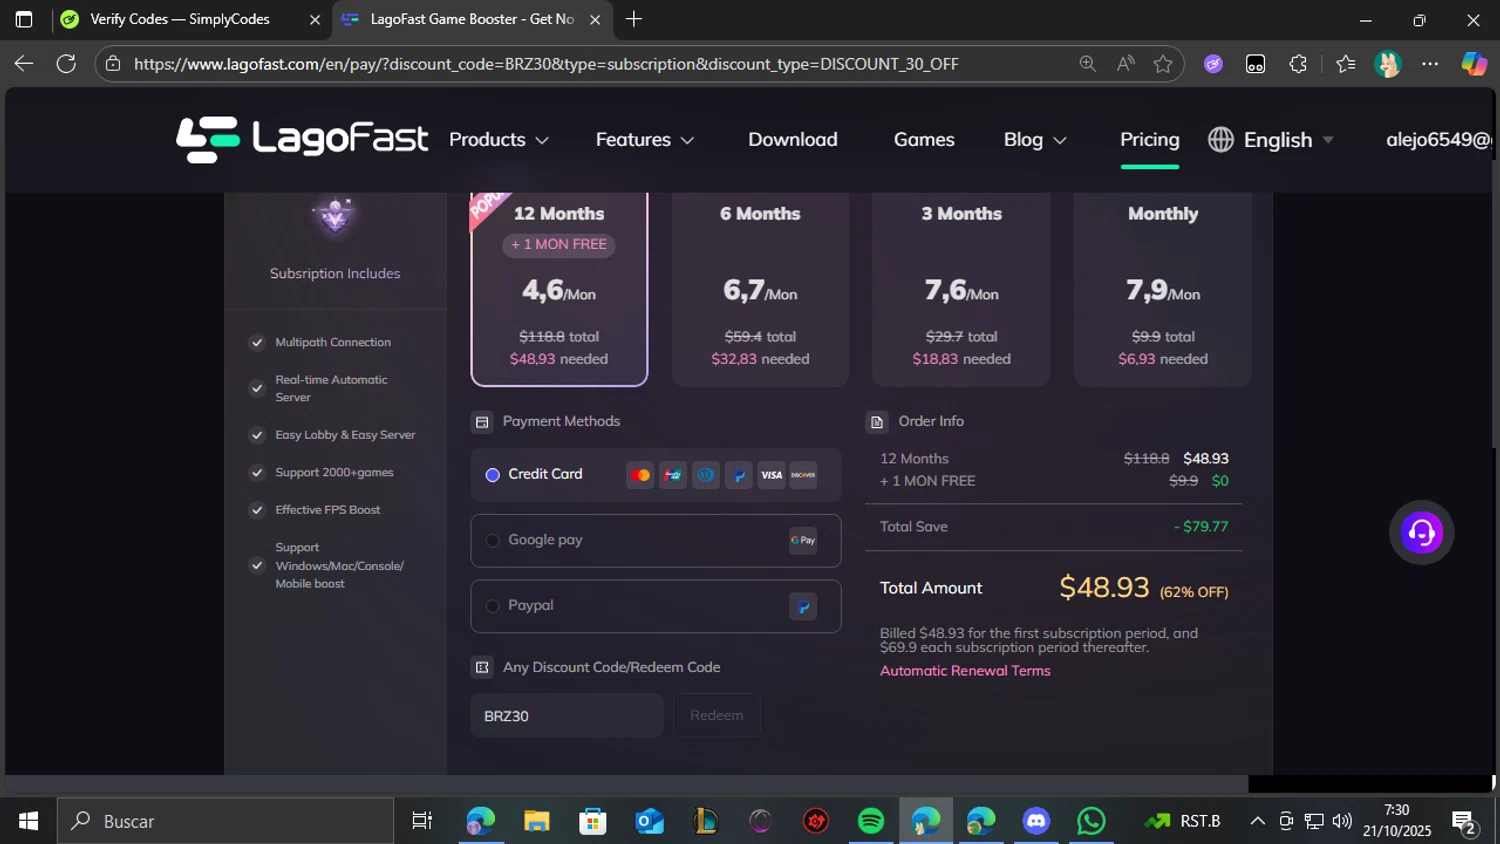
Task: Open Edge Settings and more menu
Action: coord(1430,64)
